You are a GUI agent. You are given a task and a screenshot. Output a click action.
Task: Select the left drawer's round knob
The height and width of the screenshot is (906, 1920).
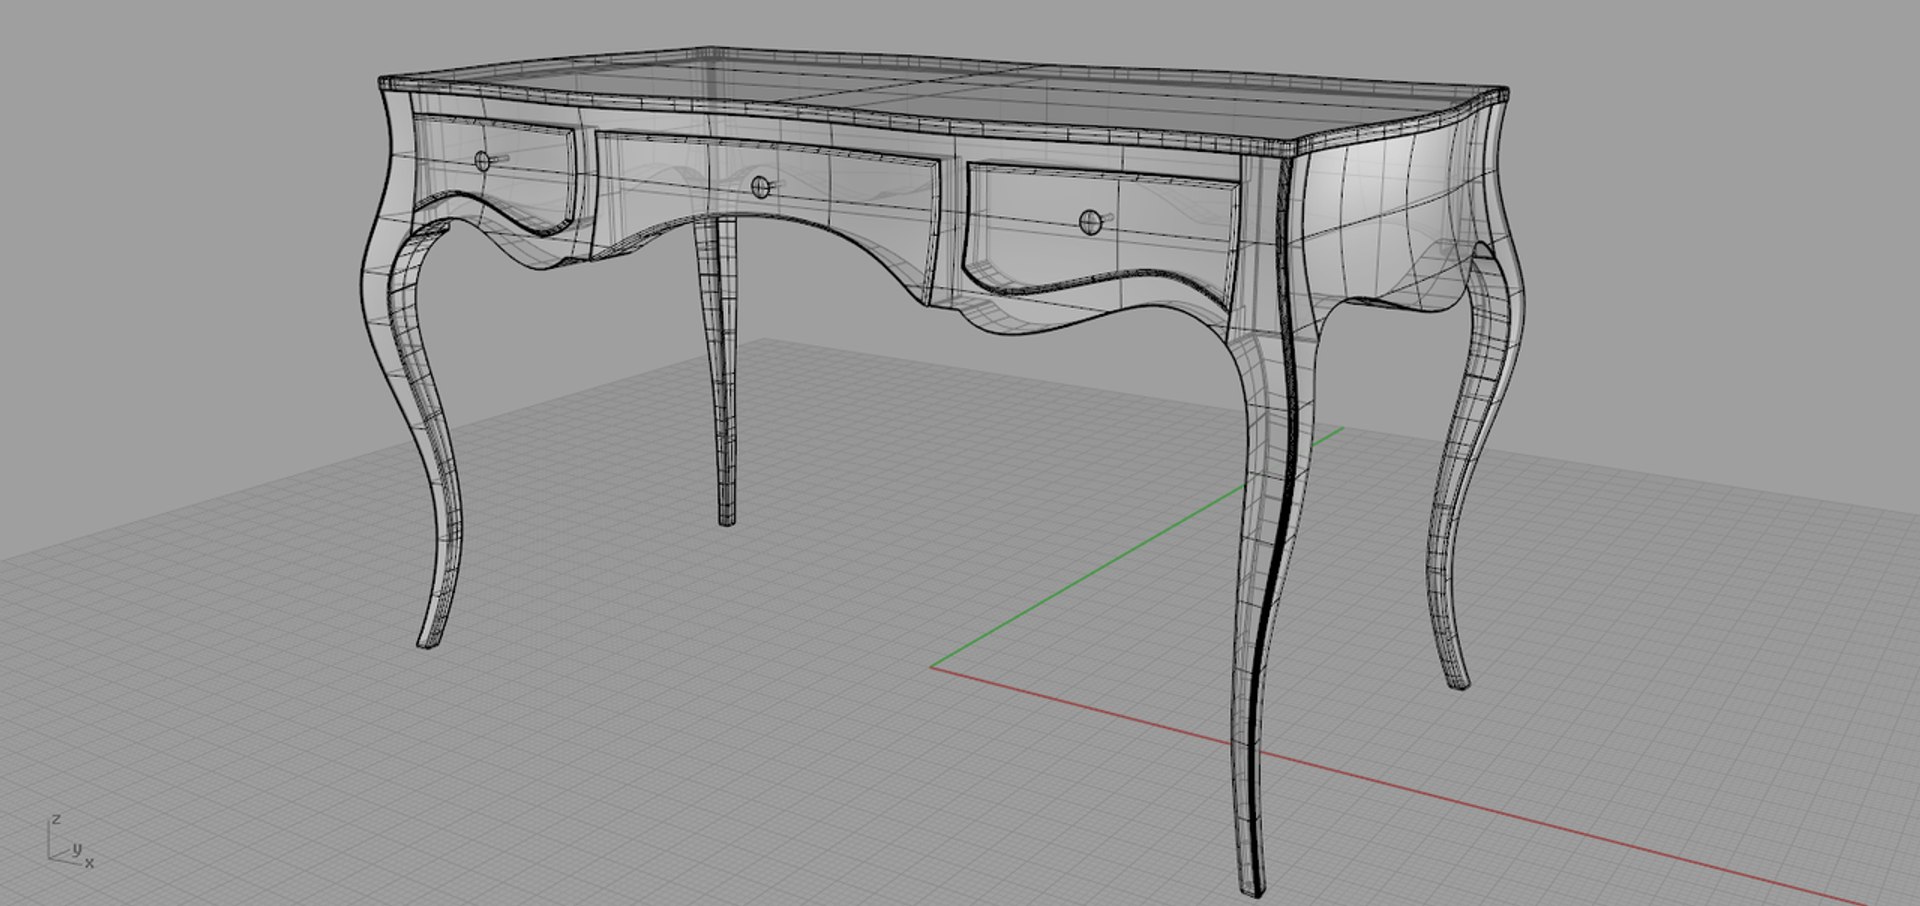click(x=483, y=160)
